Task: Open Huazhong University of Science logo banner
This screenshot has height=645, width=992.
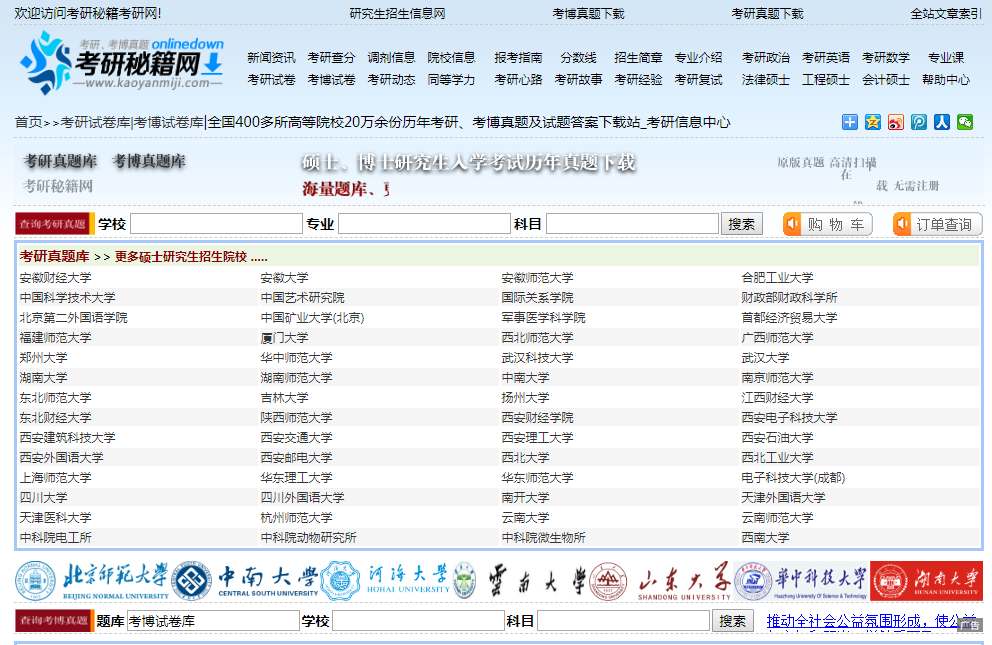Action: coord(801,580)
